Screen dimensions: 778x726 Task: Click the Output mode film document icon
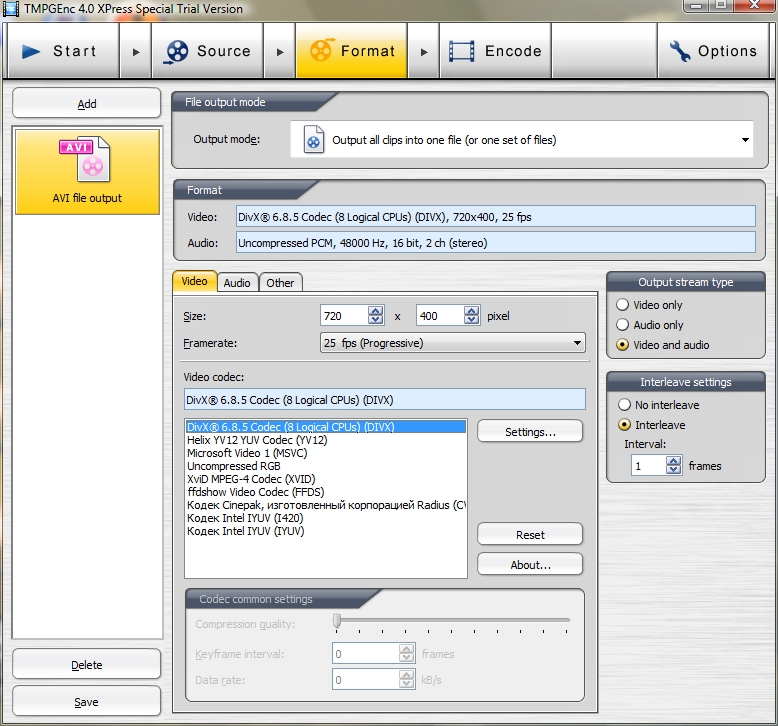314,139
